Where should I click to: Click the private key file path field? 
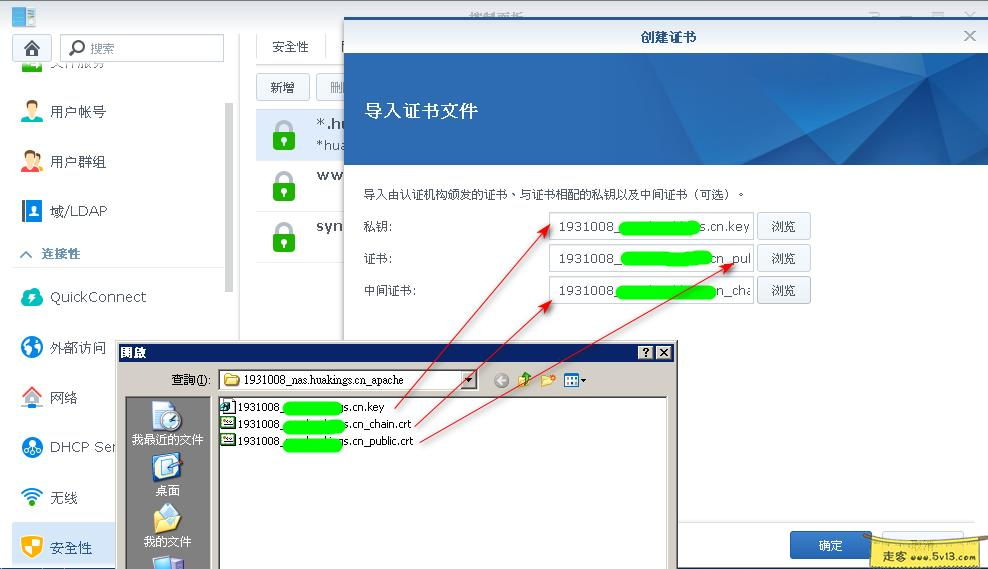(652, 226)
